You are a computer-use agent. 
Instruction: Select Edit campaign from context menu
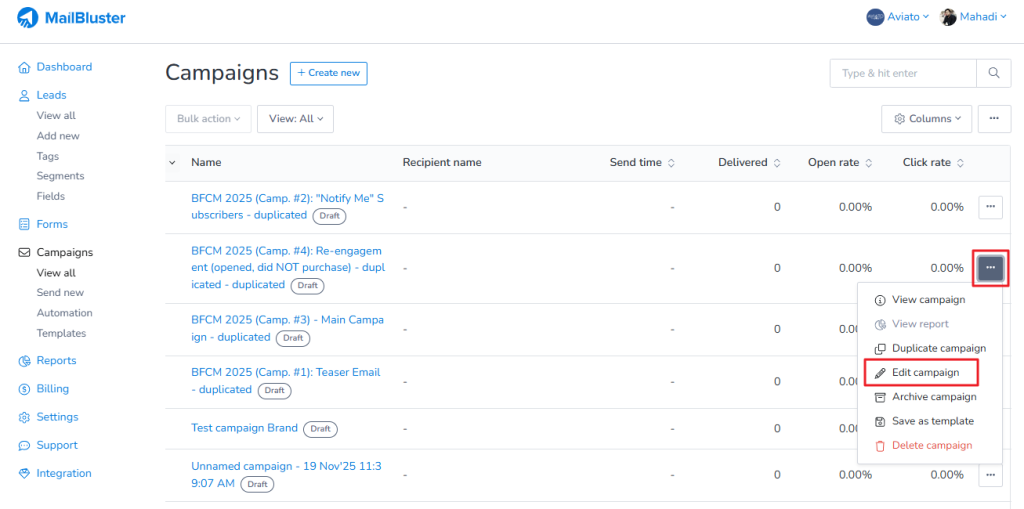click(925, 372)
